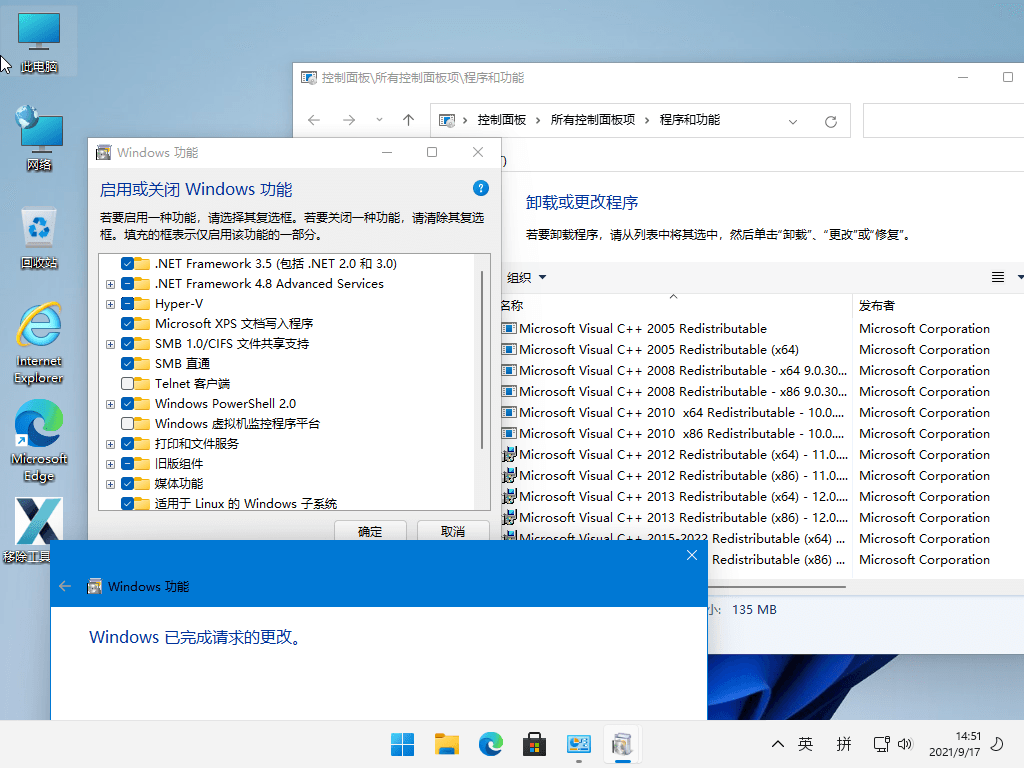The image size is (1024, 768).
Task: Click the 取消 button
Action: click(x=453, y=531)
